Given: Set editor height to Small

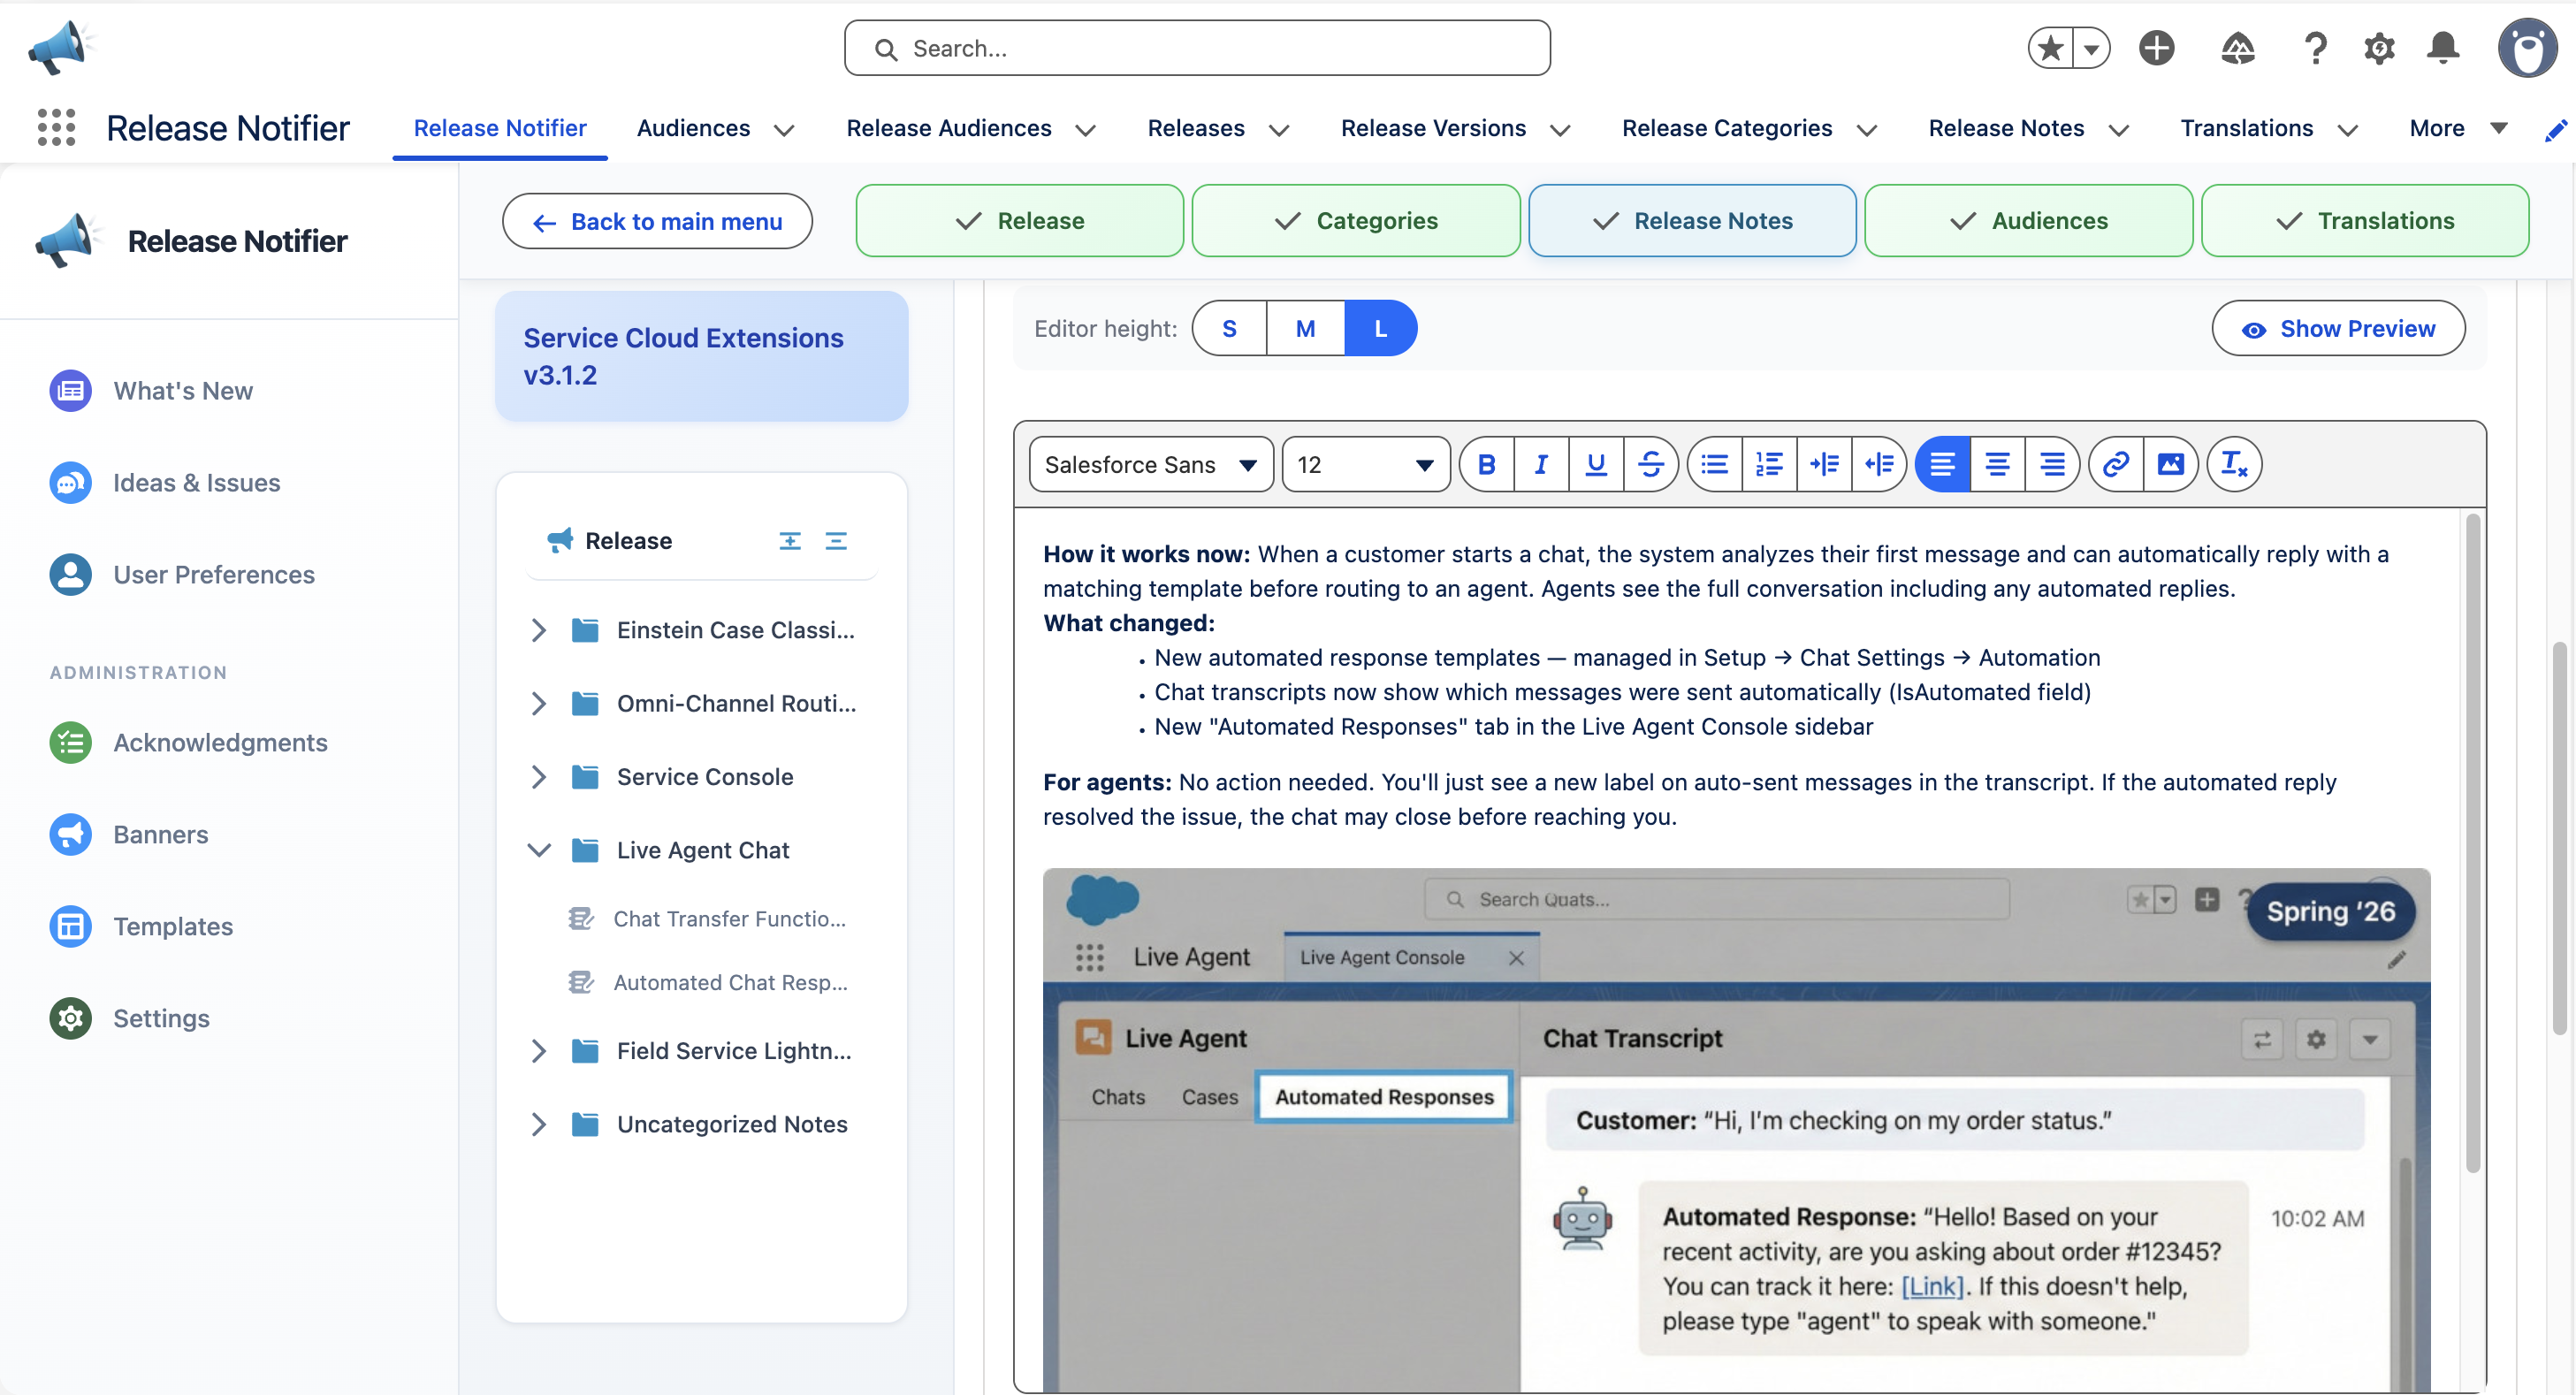Looking at the screenshot, I should click(x=1229, y=328).
